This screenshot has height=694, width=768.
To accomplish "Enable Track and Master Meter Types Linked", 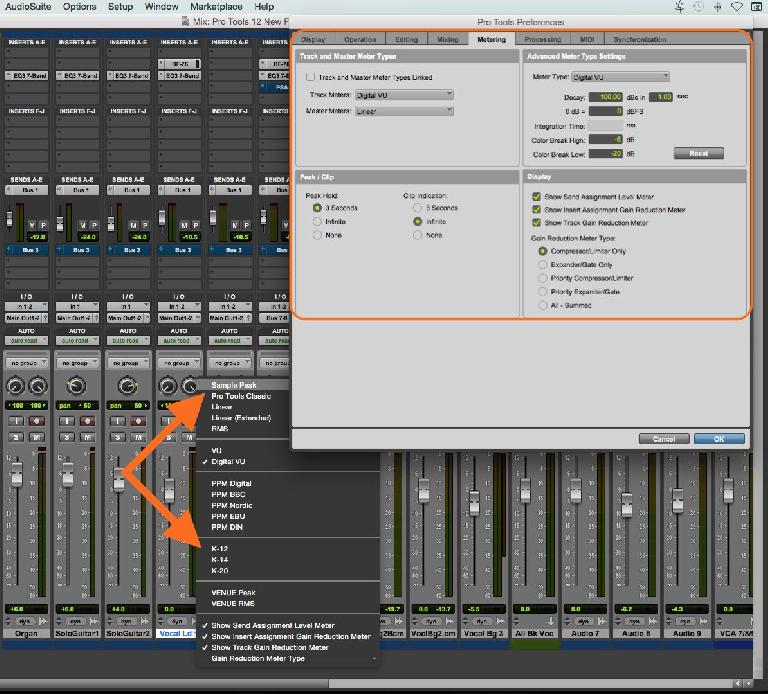I will pyautogui.click(x=310, y=77).
